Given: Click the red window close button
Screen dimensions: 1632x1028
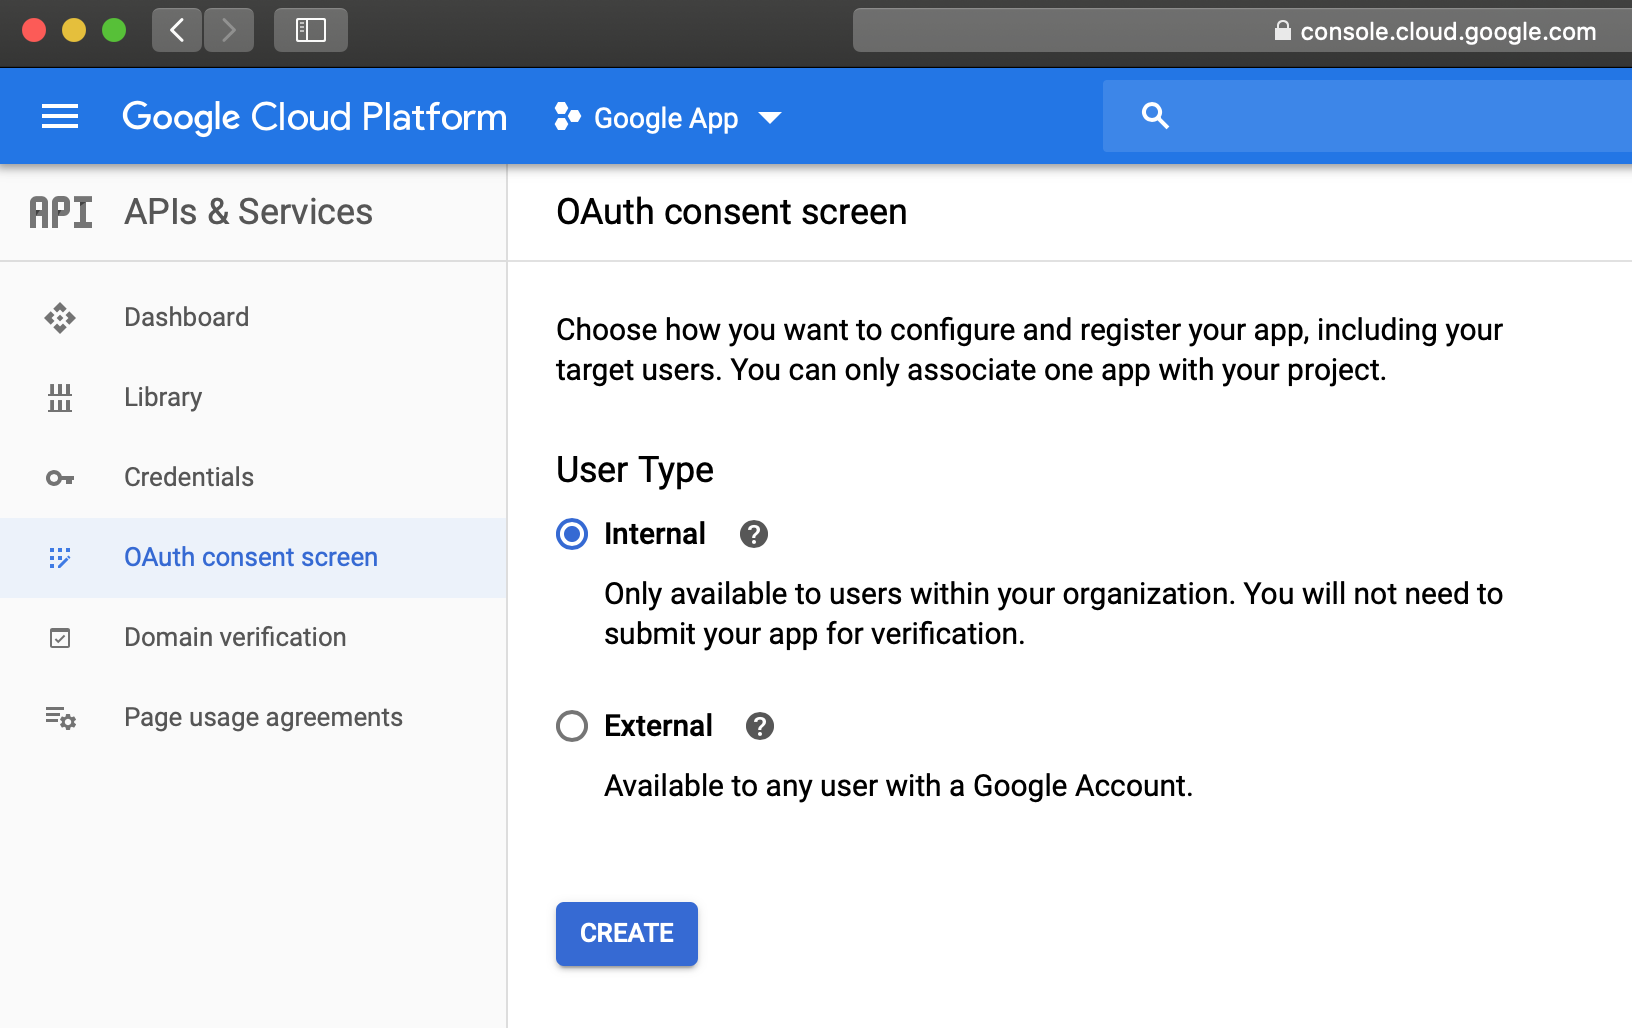Looking at the screenshot, I should point(34,30).
